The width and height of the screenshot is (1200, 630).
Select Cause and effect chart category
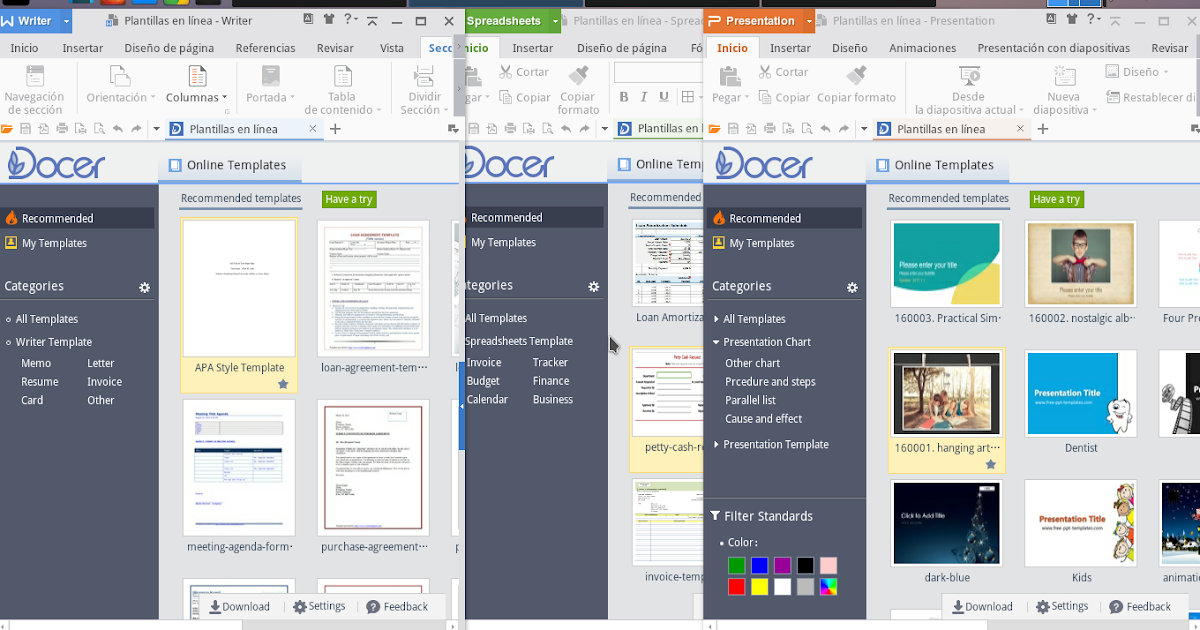764,419
